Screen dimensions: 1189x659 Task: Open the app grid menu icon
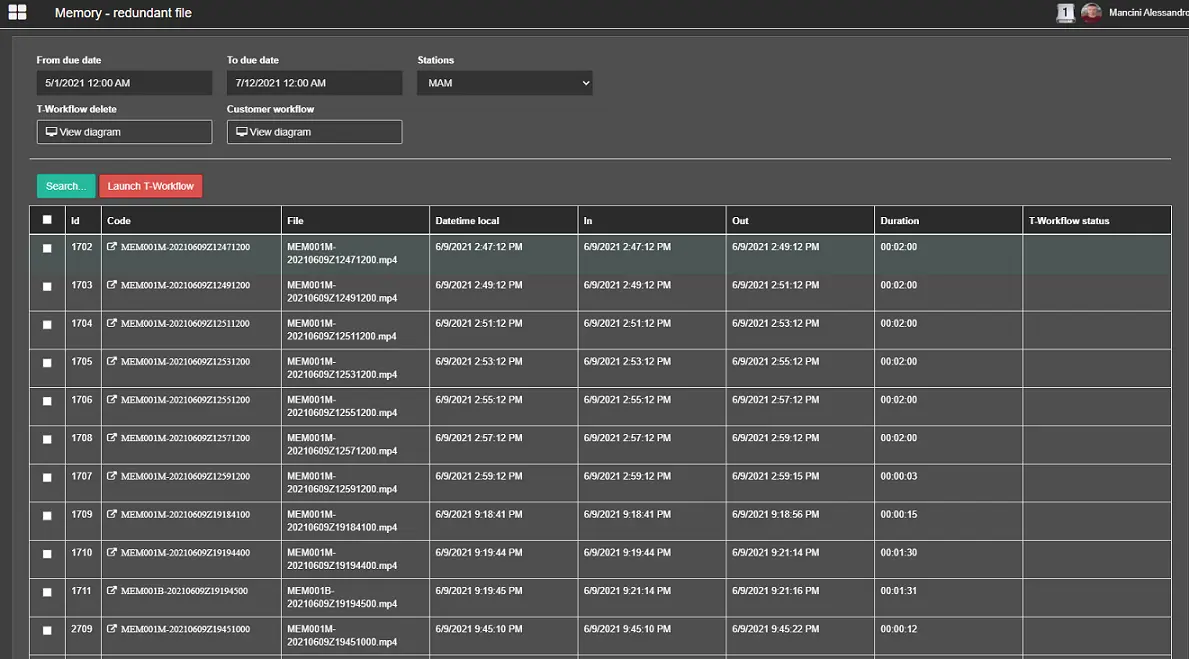(17, 13)
